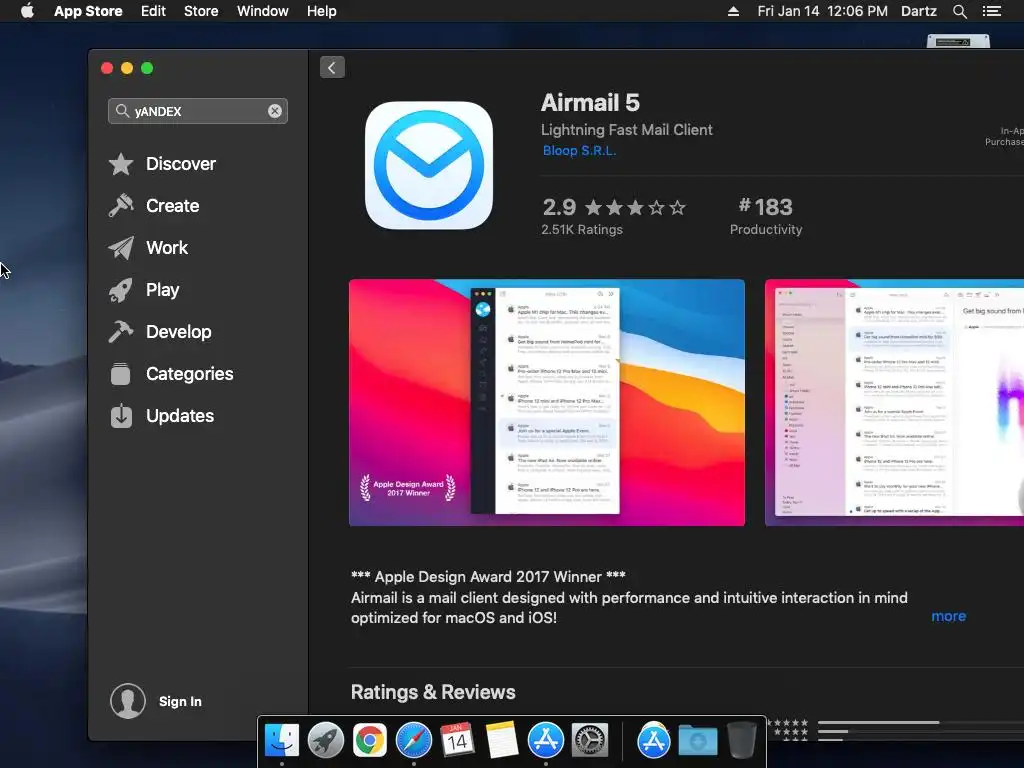Click App Store icon in Dock
1024x768 pixels.
click(x=545, y=741)
